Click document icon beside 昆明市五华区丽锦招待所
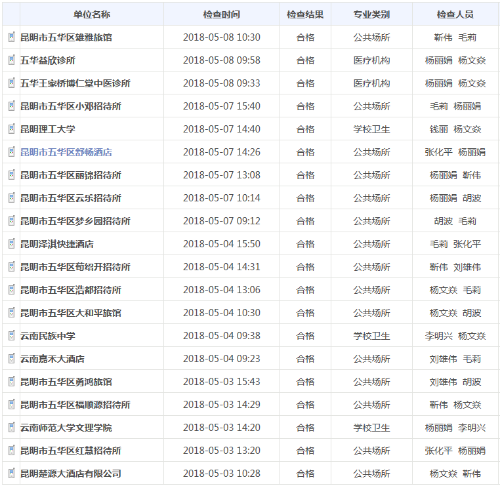This screenshot has width=500, height=488. point(12,175)
